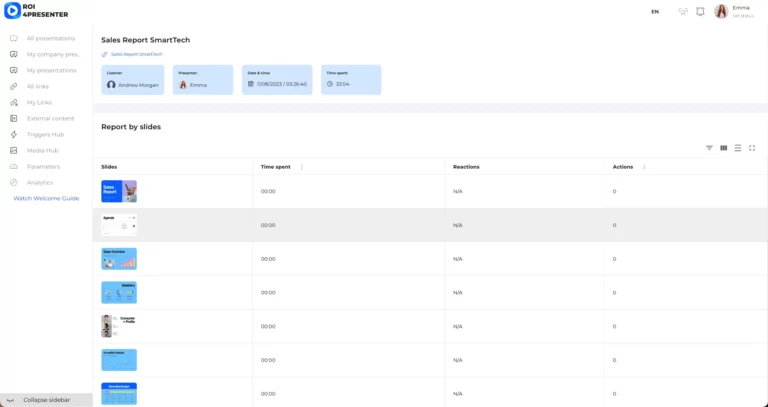The width and height of the screenshot is (768, 407).
Task: Open Parameters section
Action: [x=43, y=167]
